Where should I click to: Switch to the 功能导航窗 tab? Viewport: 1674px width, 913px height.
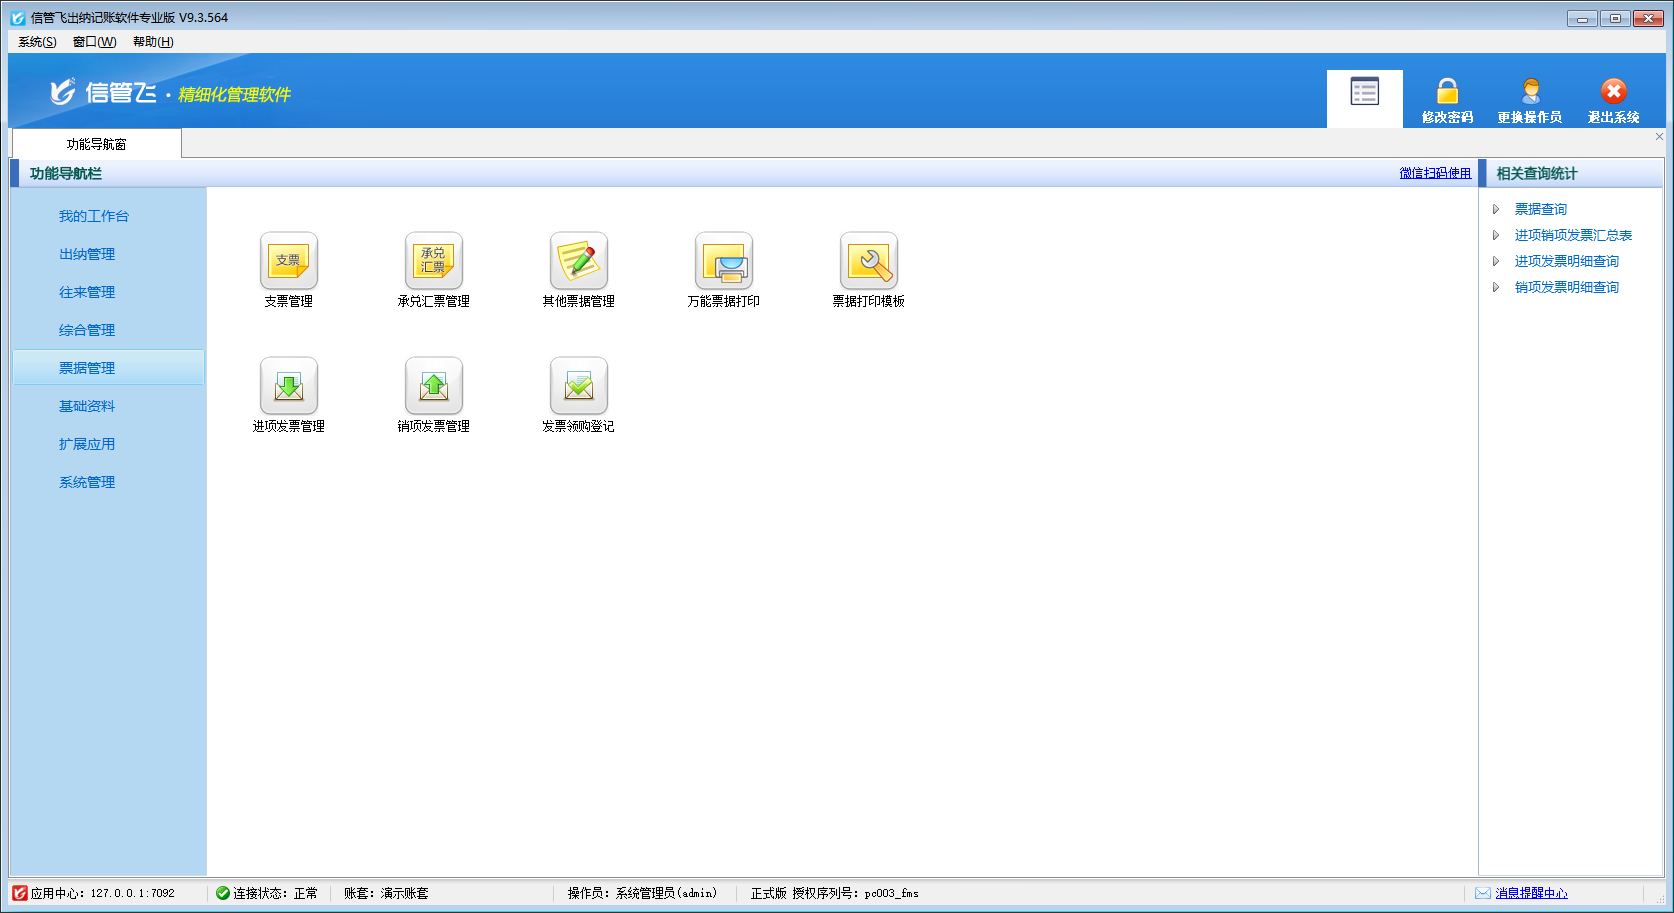pos(96,144)
